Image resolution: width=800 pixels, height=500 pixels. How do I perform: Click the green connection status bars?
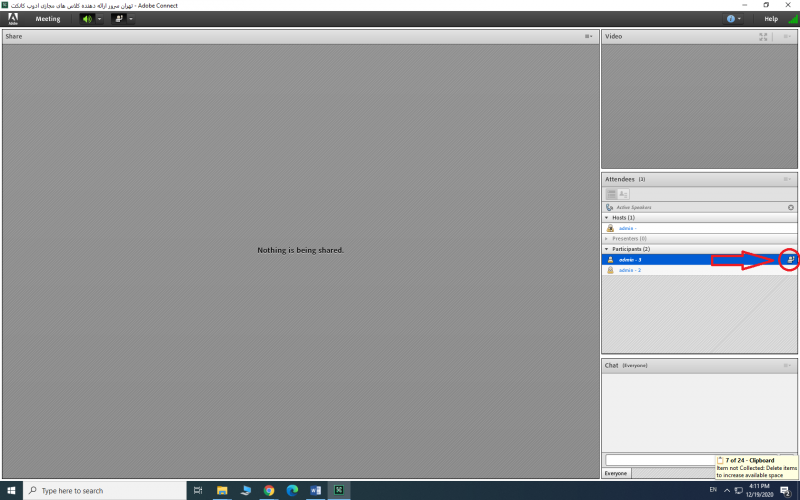(793, 19)
